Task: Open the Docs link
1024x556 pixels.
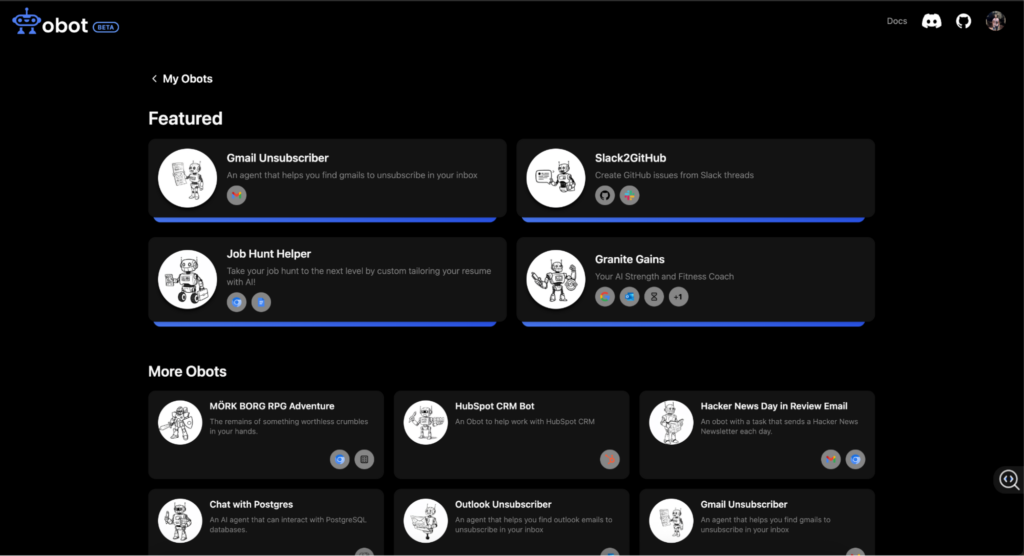Action: [897, 21]
